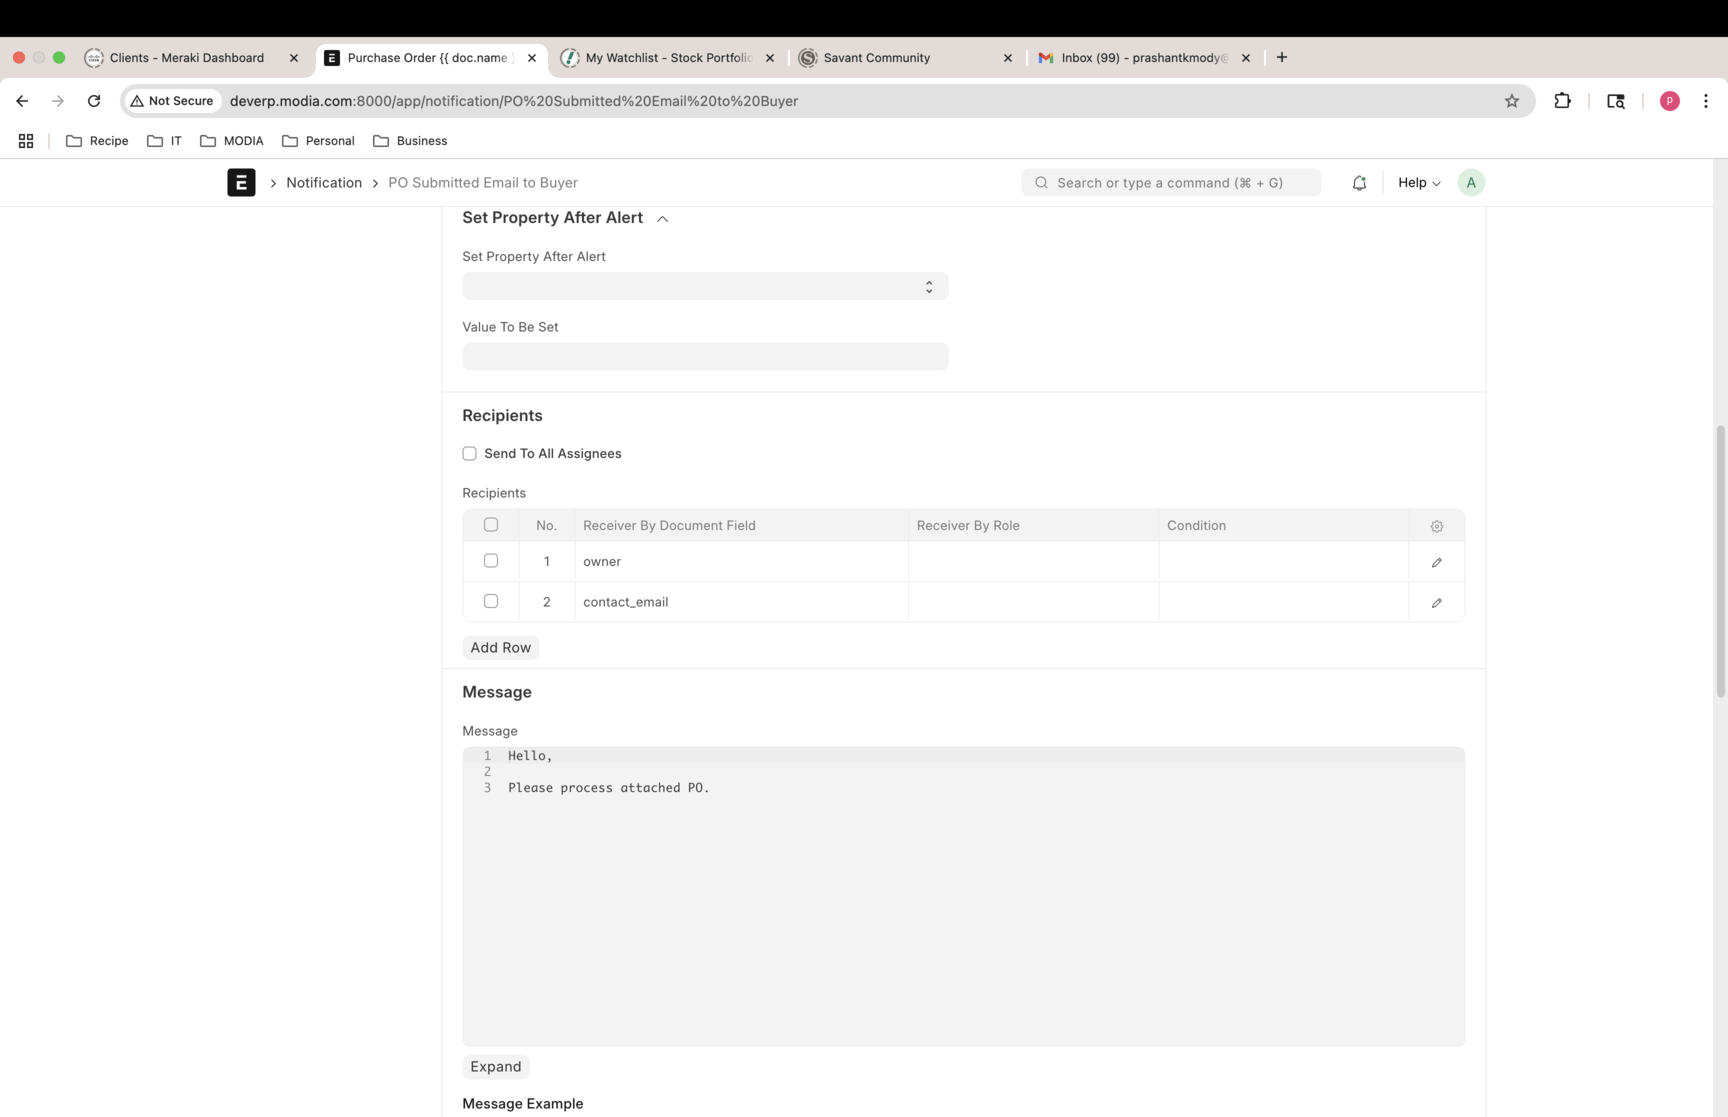
Task: Go back with the browser back arrow
Action: pos(22,101)
